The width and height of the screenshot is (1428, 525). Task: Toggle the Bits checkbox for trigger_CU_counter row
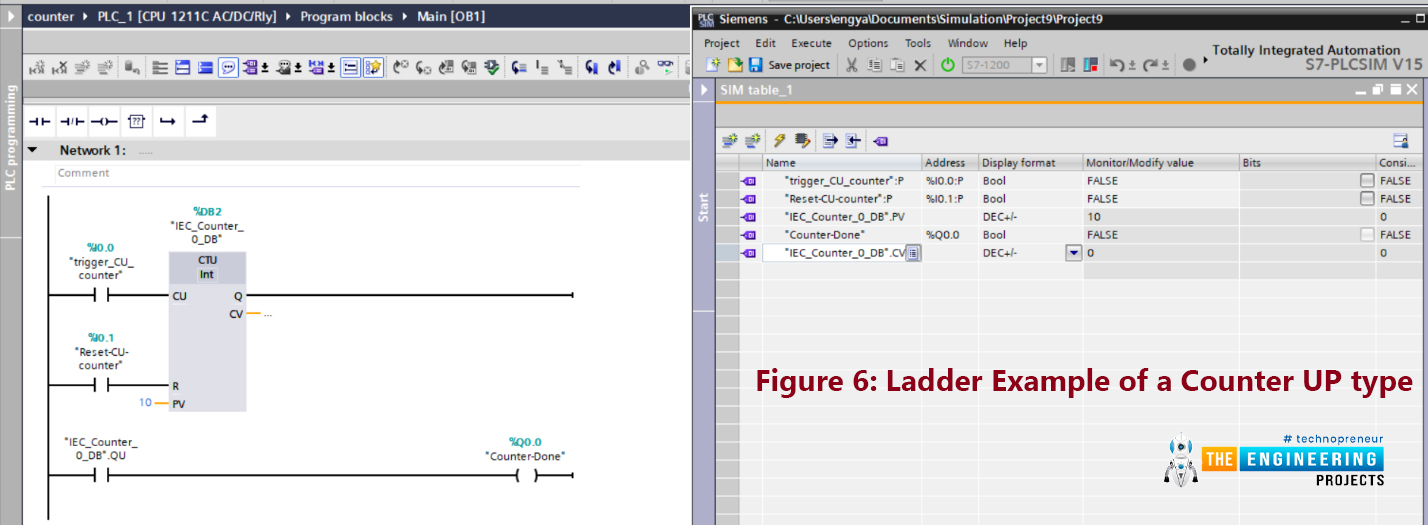pos(1367,181)
